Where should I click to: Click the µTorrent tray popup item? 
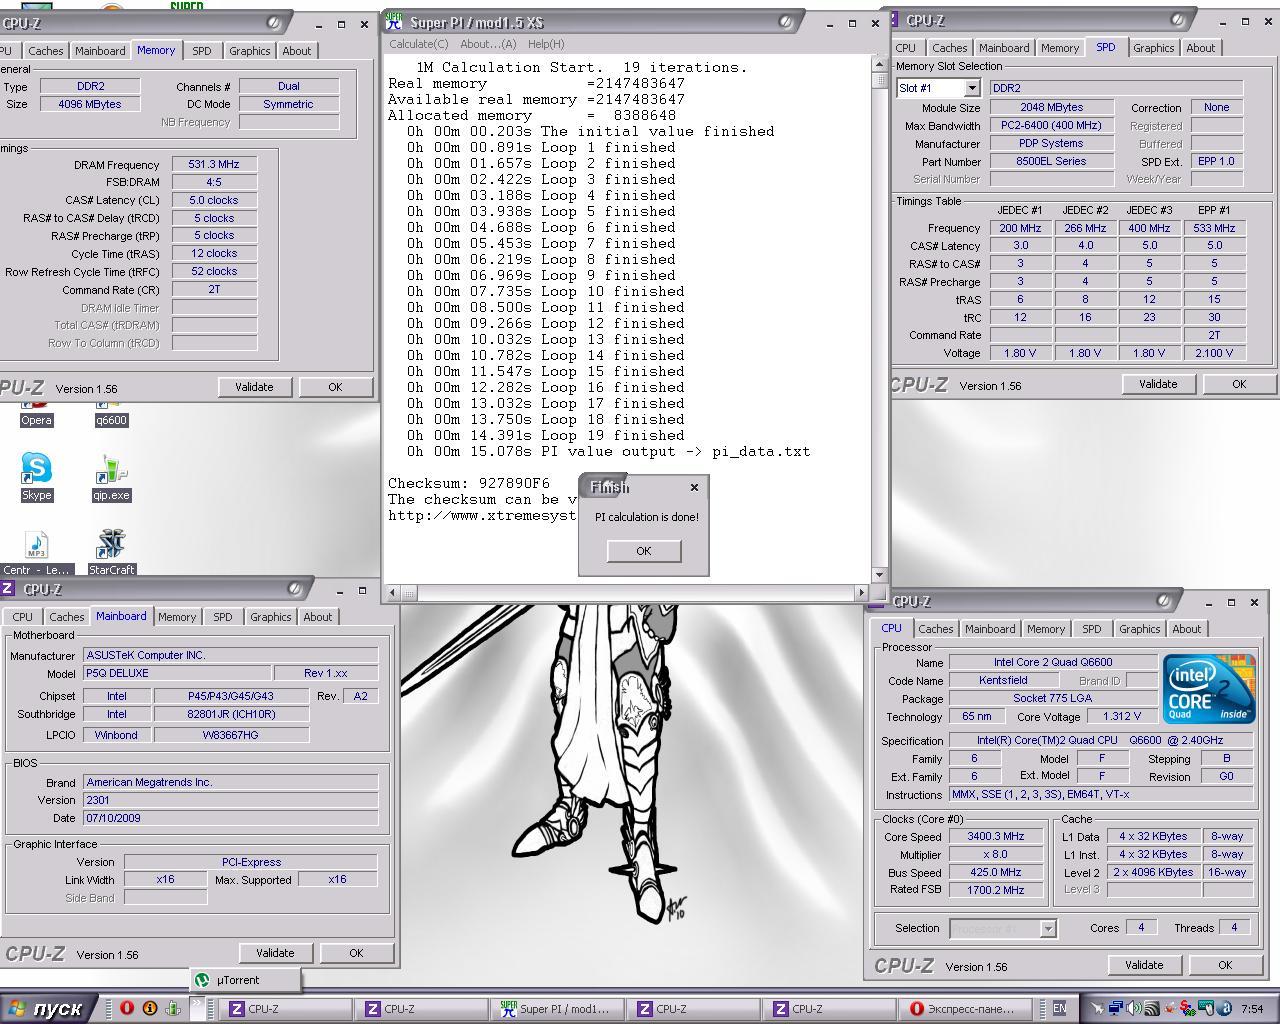click(x=244, y=980)
